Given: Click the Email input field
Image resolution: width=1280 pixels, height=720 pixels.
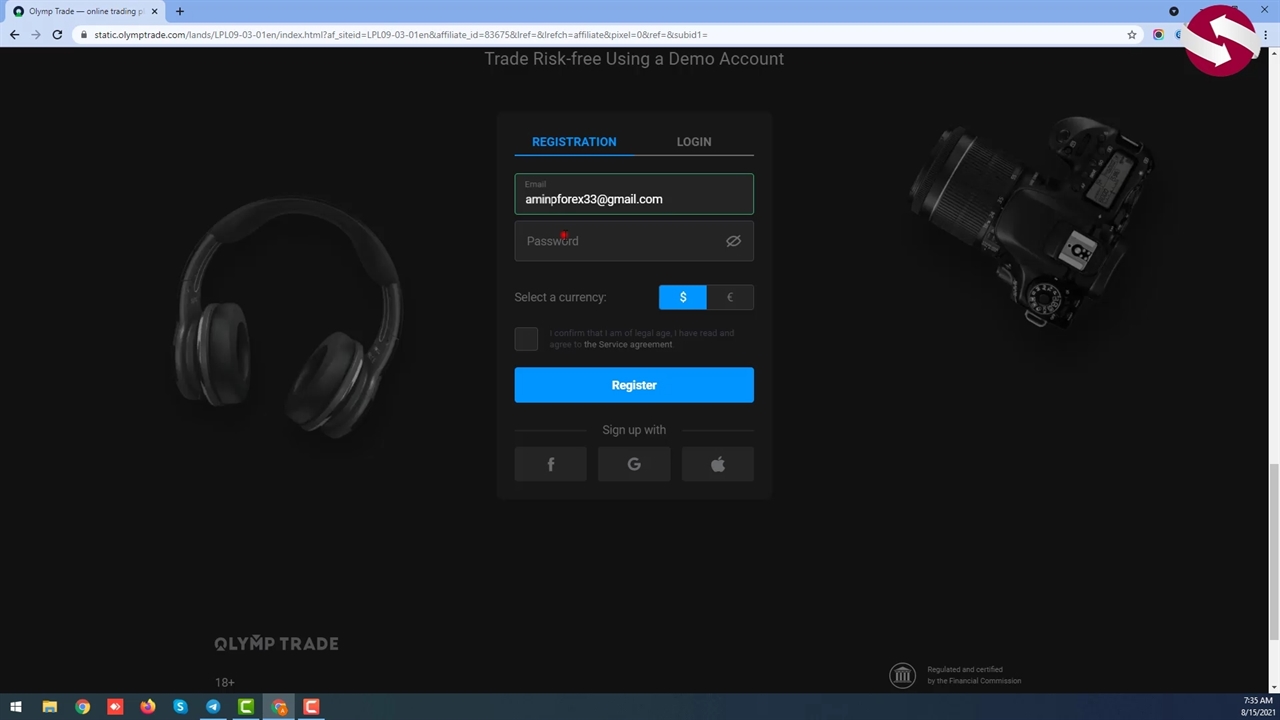Looking at the screenshot, I should 634,198.
